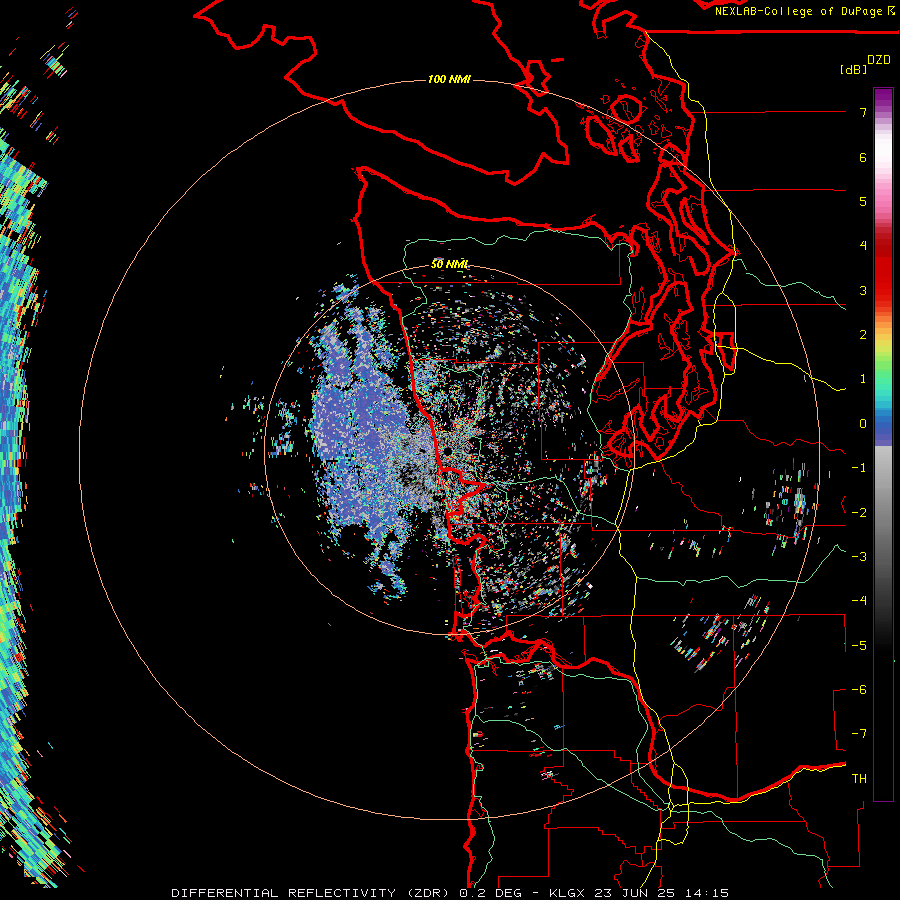Click the 14:15 timestamp
This screenshot has width=900, height=900.
(709, 893)
